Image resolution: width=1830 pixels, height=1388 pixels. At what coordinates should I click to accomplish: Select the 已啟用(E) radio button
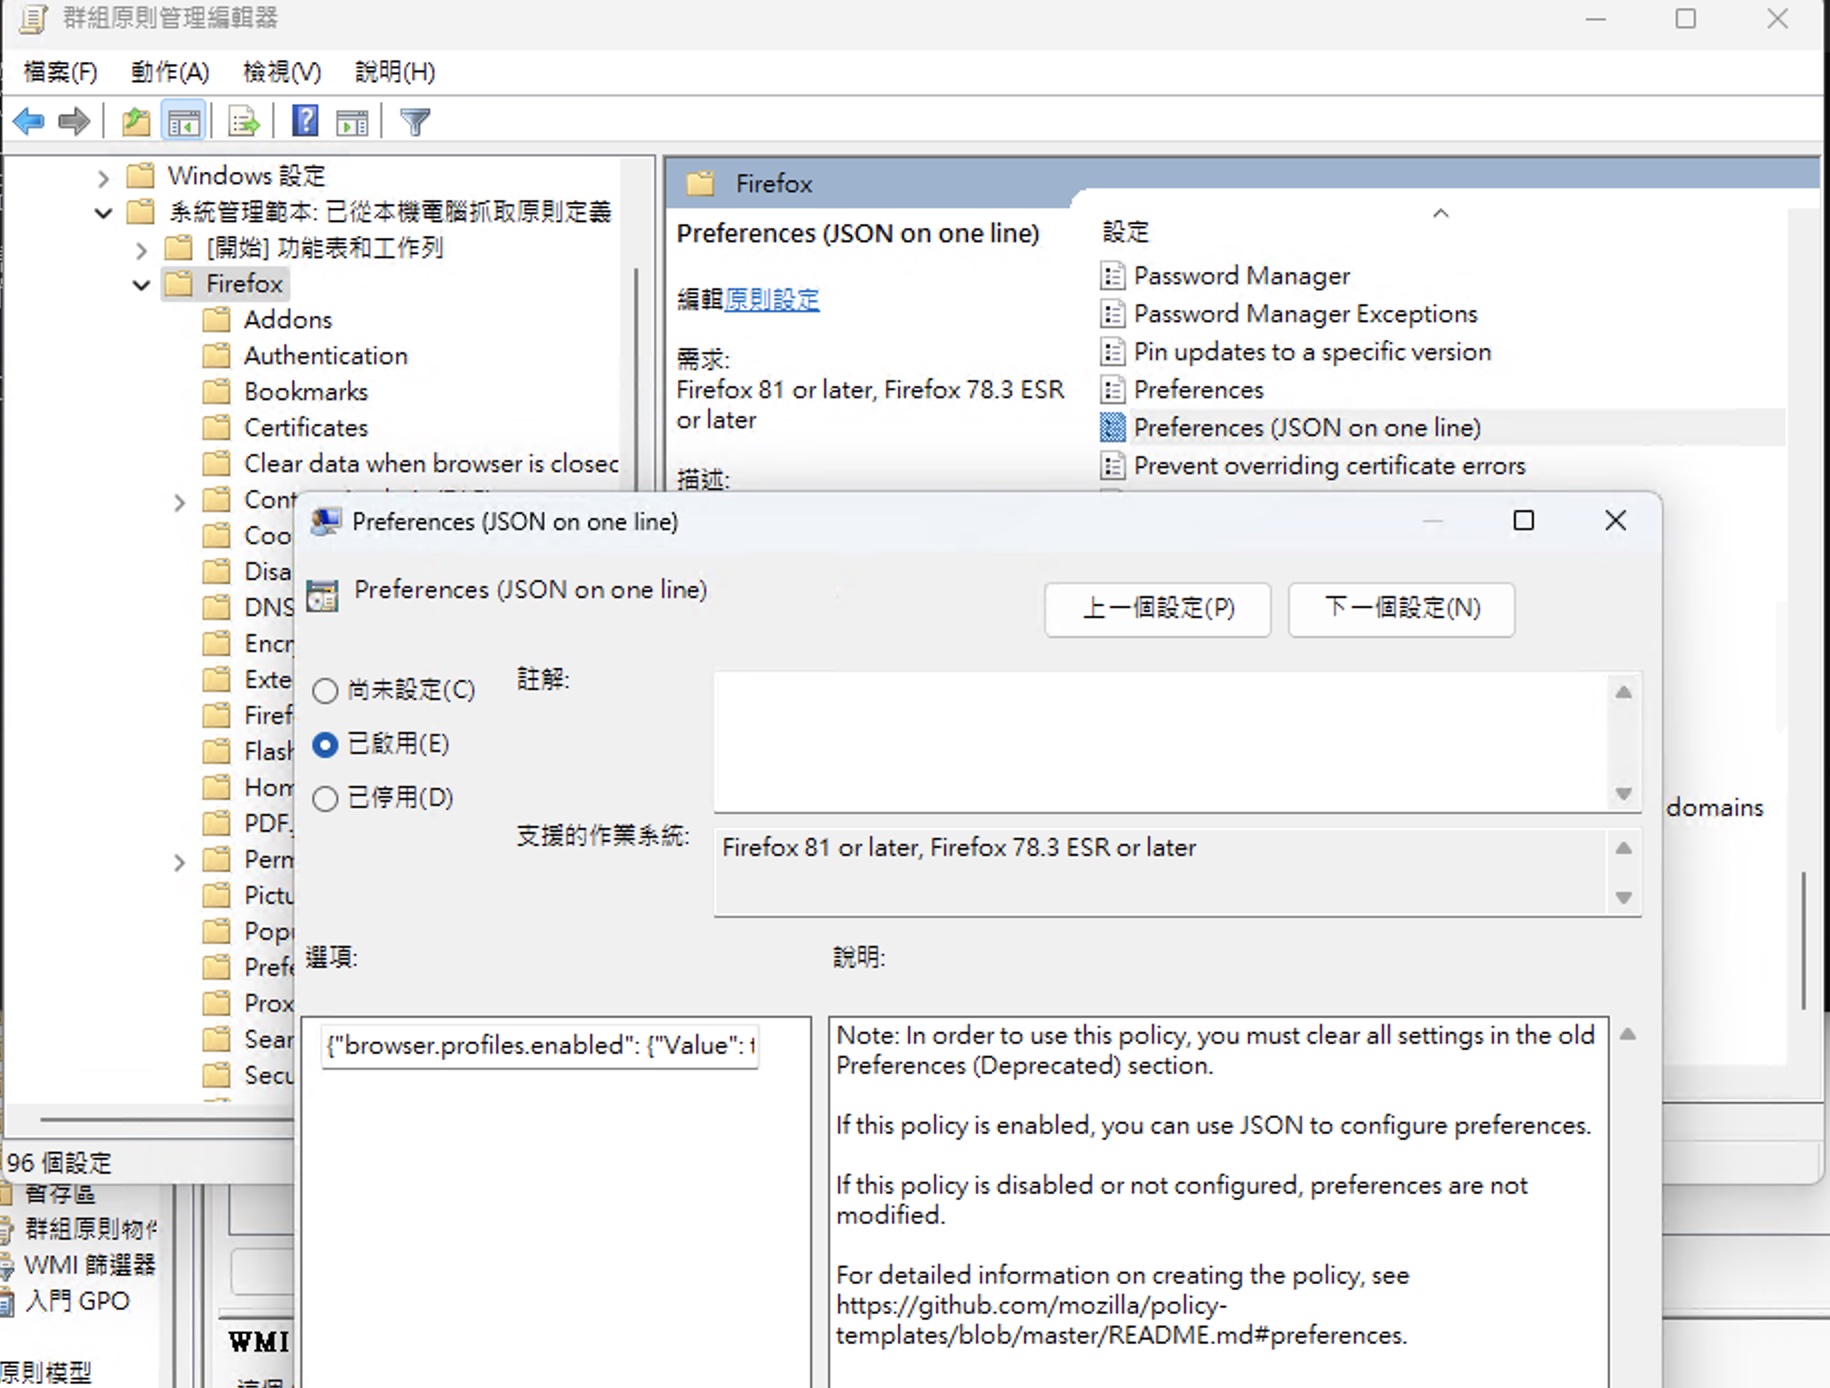click(325, 744)
